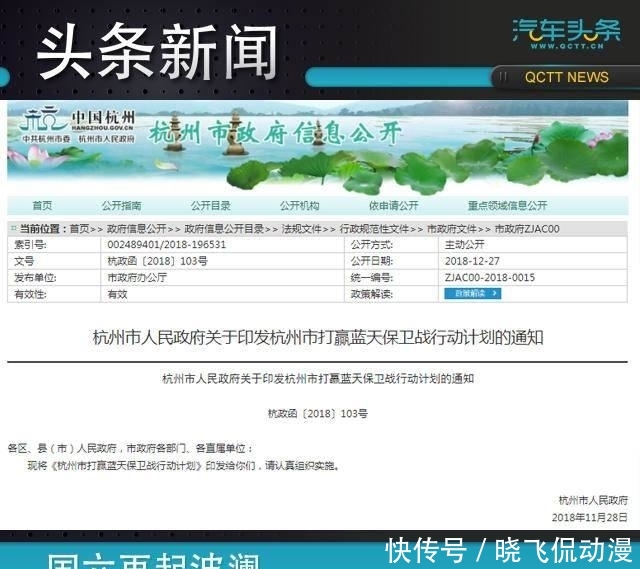Click the signing date 2018年11月28日

[x=590, y=518]
